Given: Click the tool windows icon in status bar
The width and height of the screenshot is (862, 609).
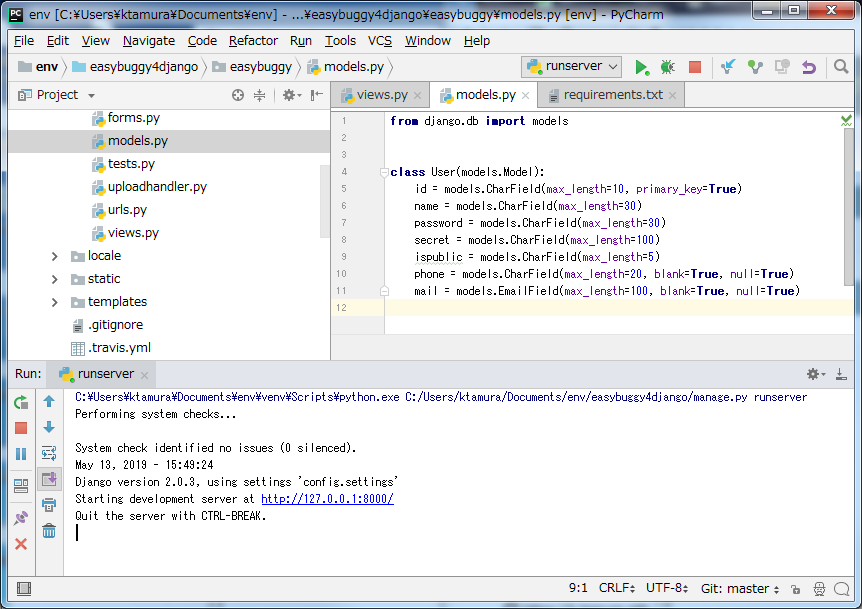Looking at the screenshot, I should click(x=24, y=589).
